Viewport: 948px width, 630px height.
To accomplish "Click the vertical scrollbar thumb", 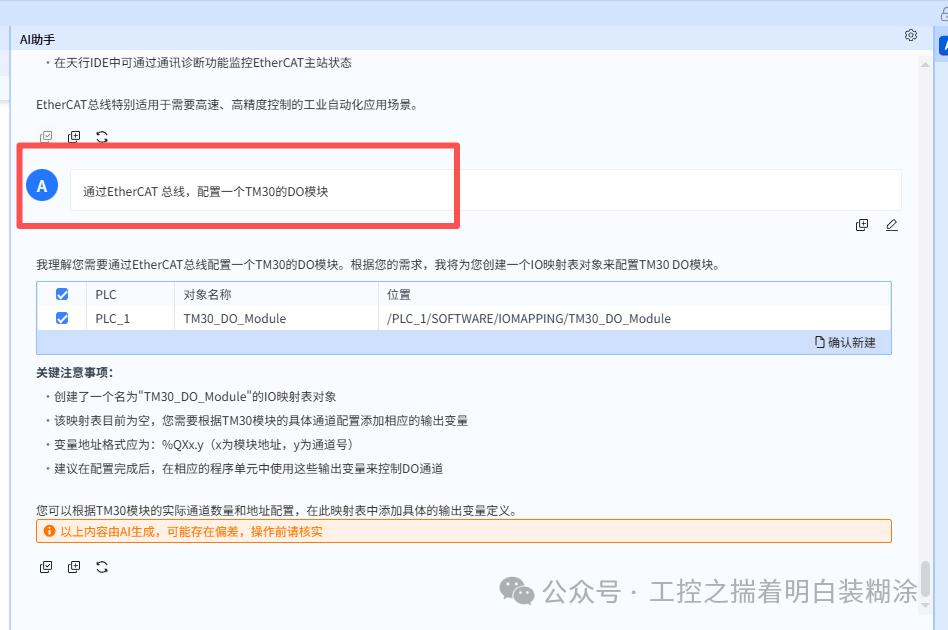I will (x=925, y=579).
